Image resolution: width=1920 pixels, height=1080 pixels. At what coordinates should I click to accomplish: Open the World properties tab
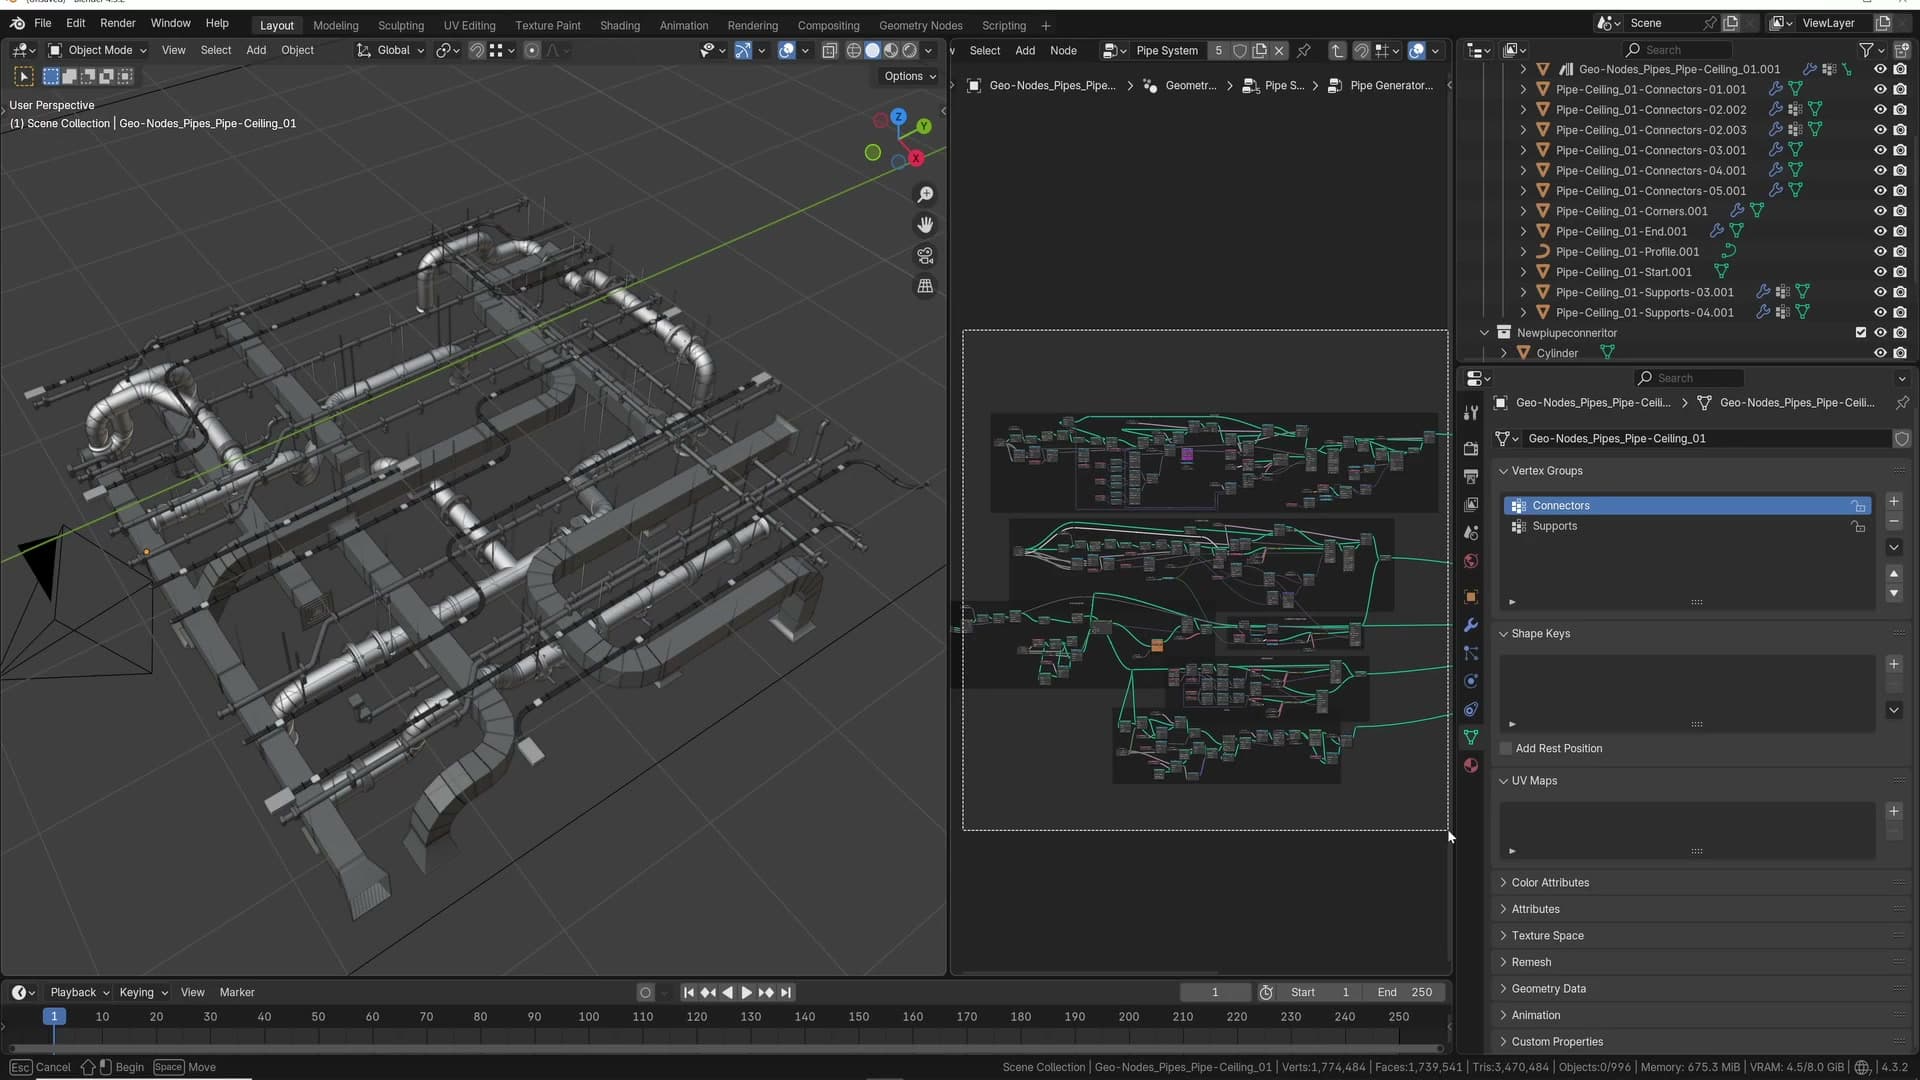[x=1470, y=561]
